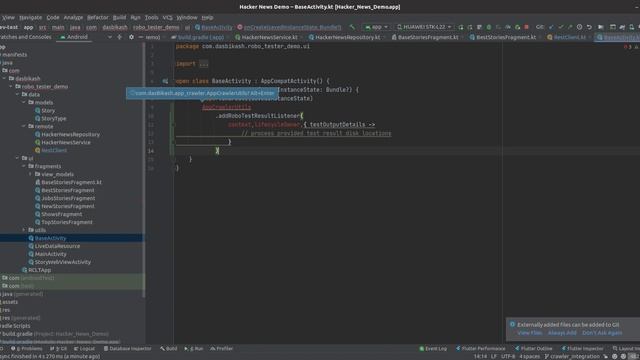Open the Refactor menu

tap(98, 18)
